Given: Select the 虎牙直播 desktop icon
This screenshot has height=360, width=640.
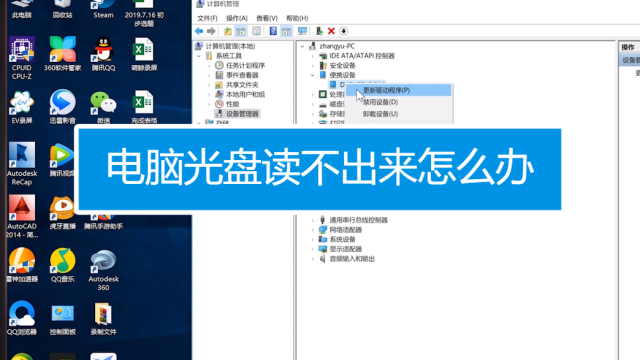Looking at the screenshot, I should point(62,212).
